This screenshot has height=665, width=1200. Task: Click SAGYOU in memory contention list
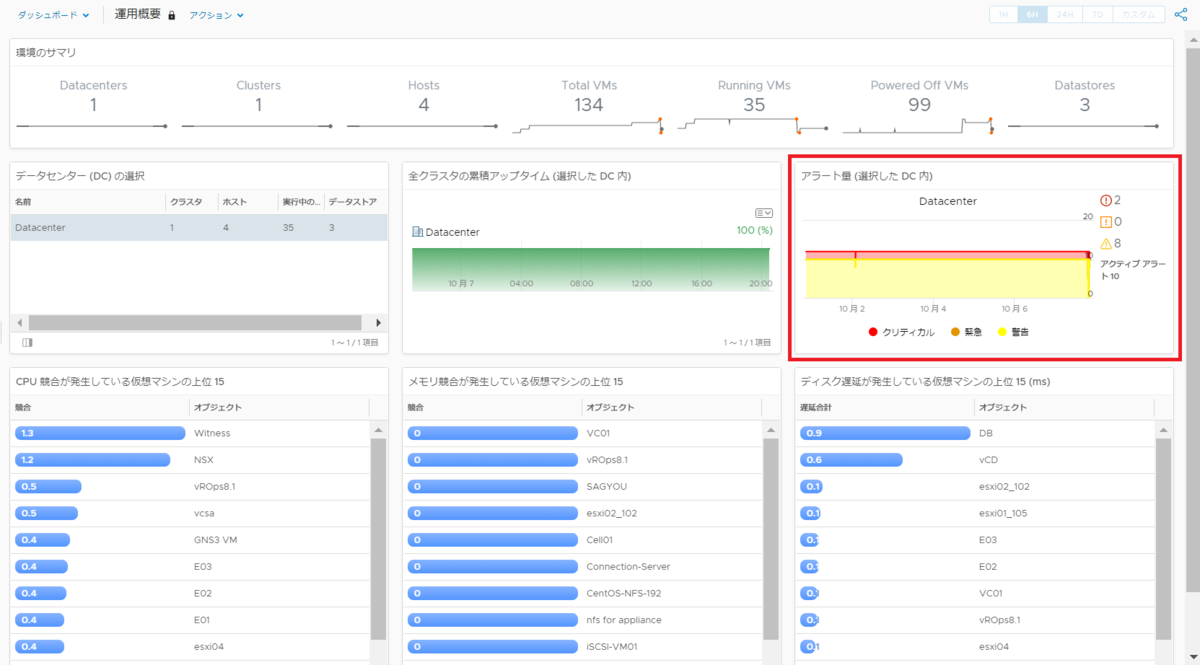point(609,486)
